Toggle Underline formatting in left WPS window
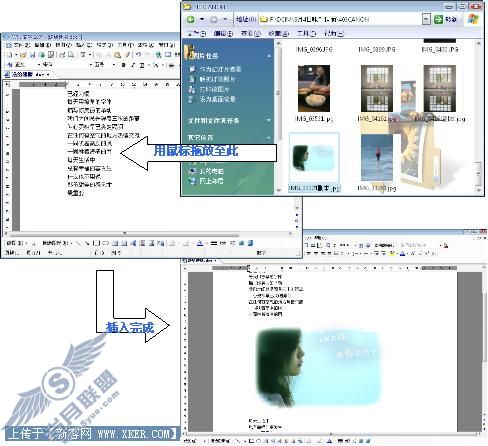Image resolution: width=488 pixels, height=446 pixels. (x=142, y=65)
